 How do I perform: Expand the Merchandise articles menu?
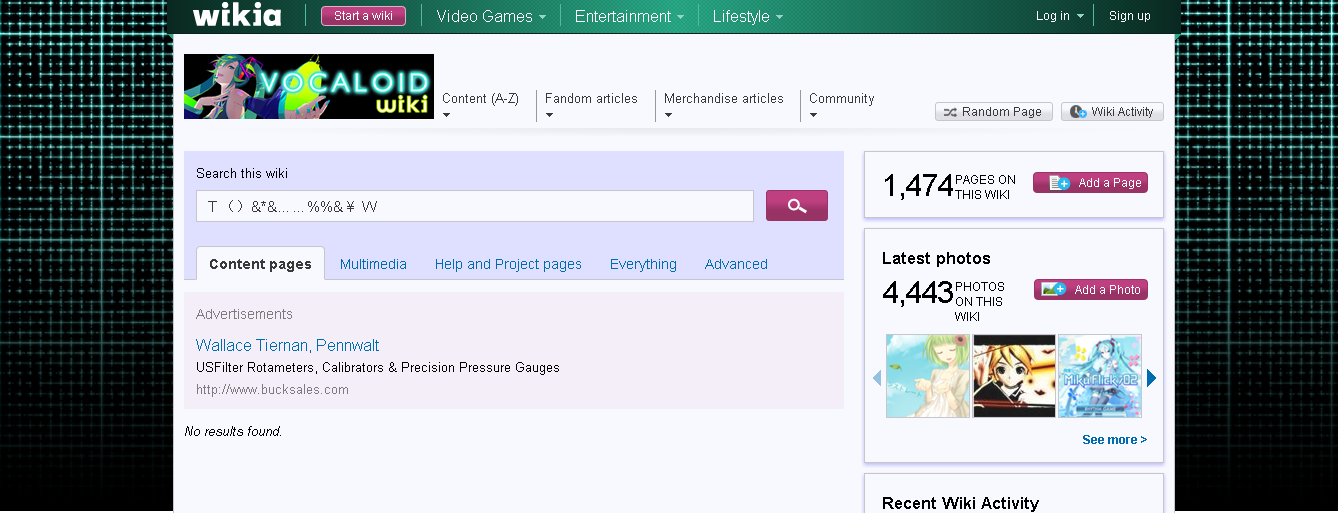click(724, 105)
